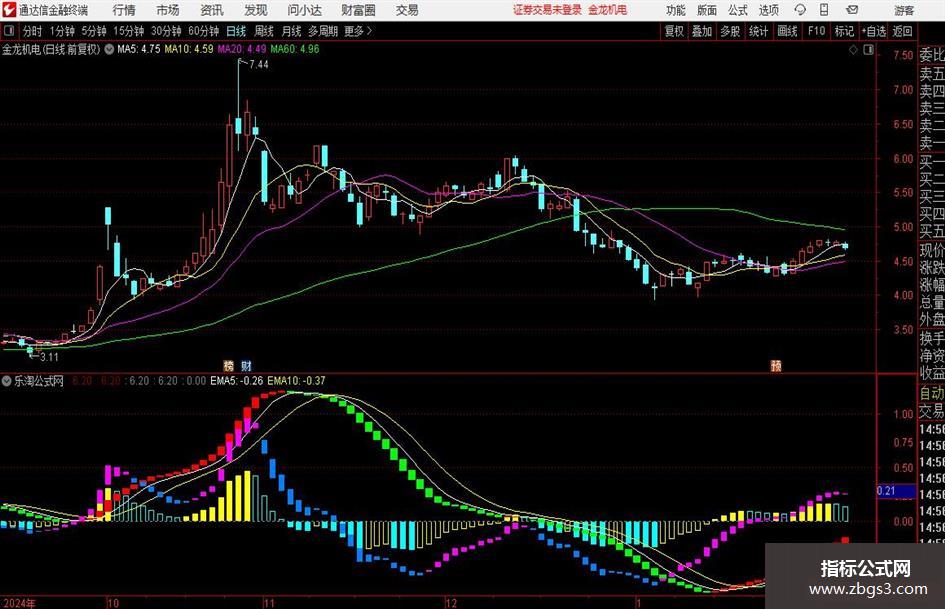Switch to 15分钟 period

pos(128,31)
